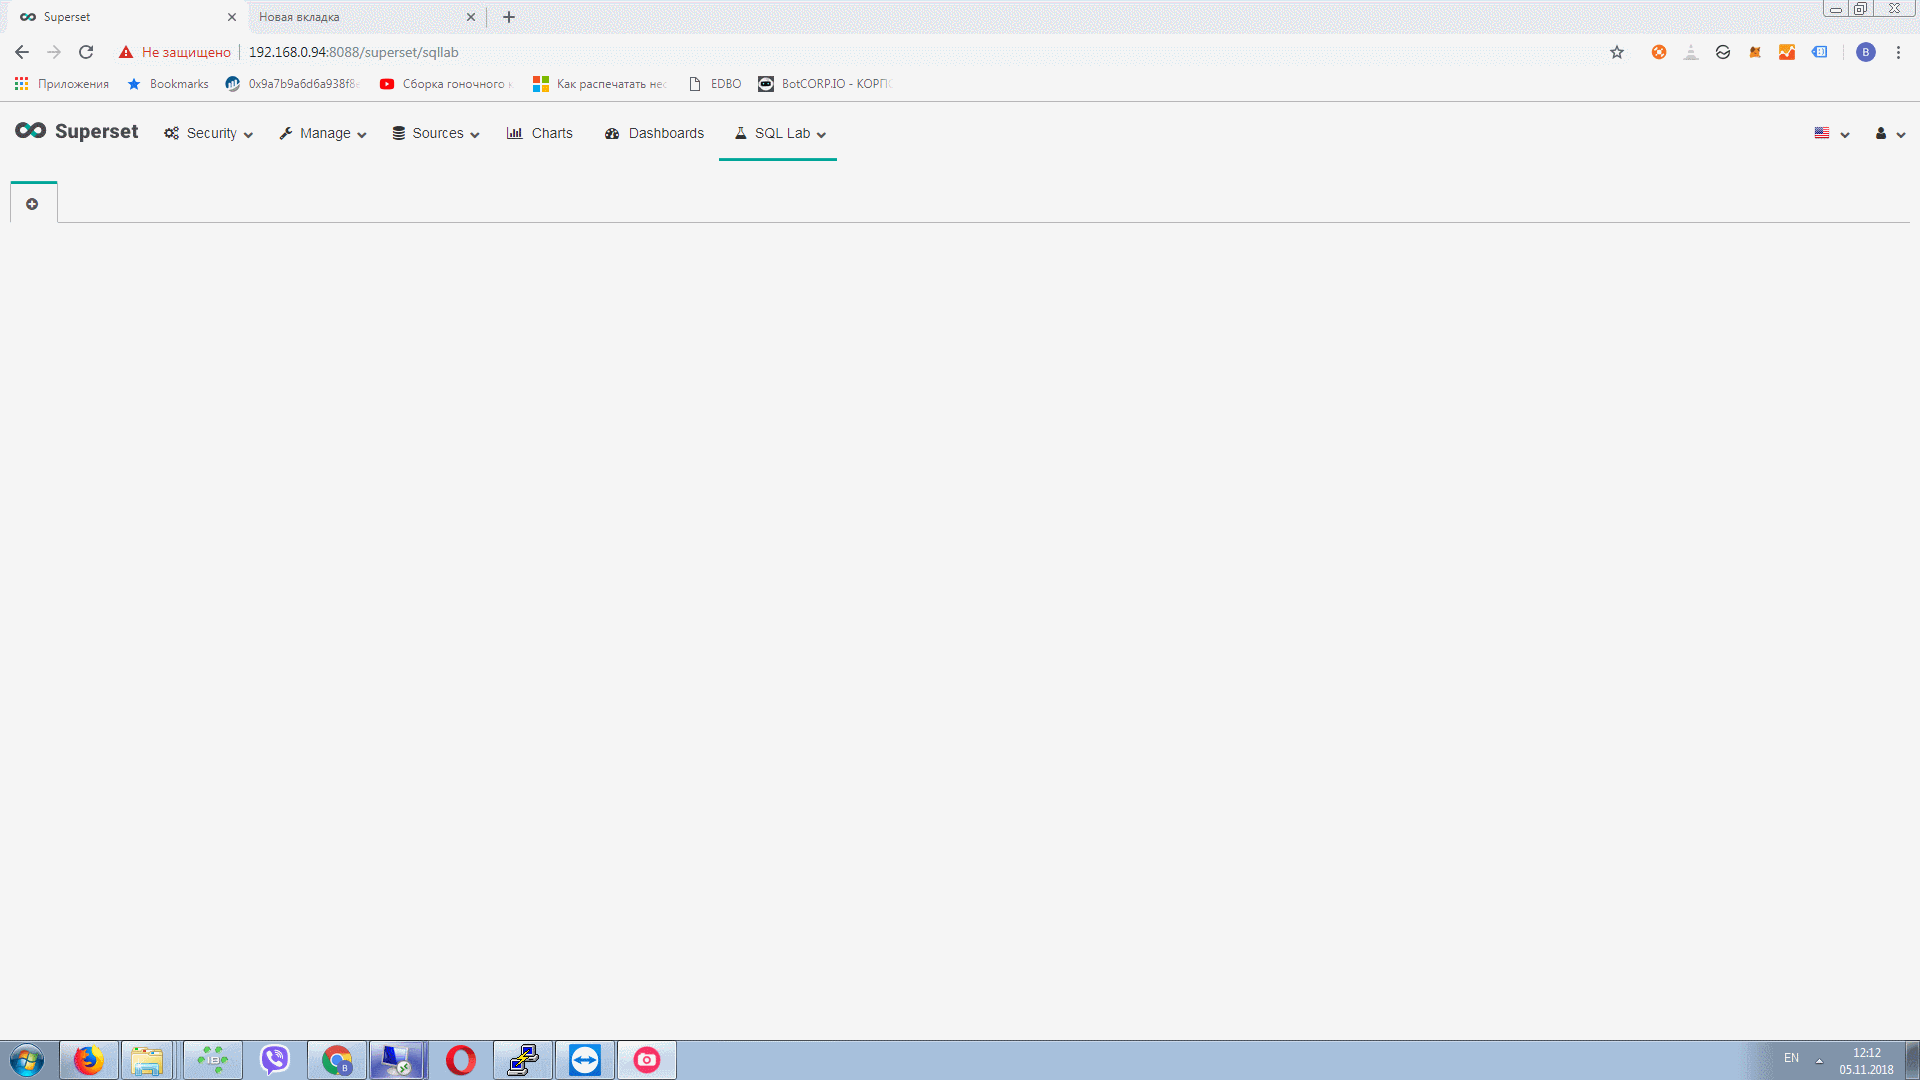Expand the user account chevron menu
The height and width of the screenshot is (1080, 1920).
[1902, 135]
